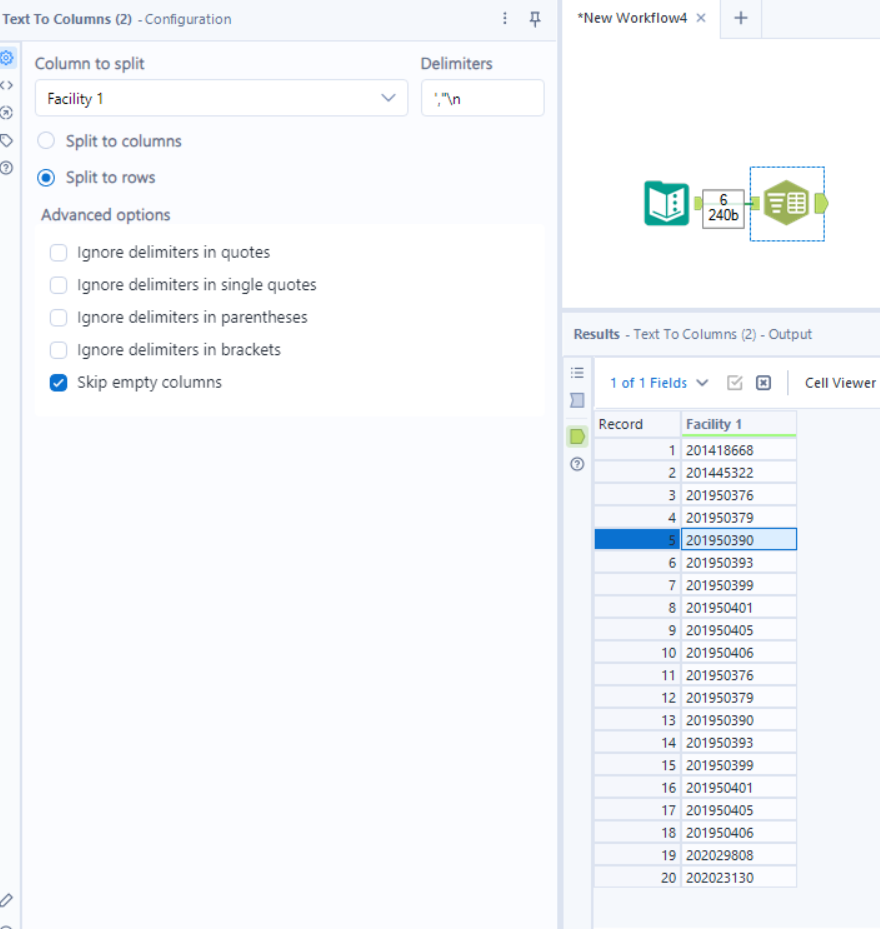Select record 8 cell 201950401
Image resolution: width=880 pixels, height=929 pixels.
738,608
